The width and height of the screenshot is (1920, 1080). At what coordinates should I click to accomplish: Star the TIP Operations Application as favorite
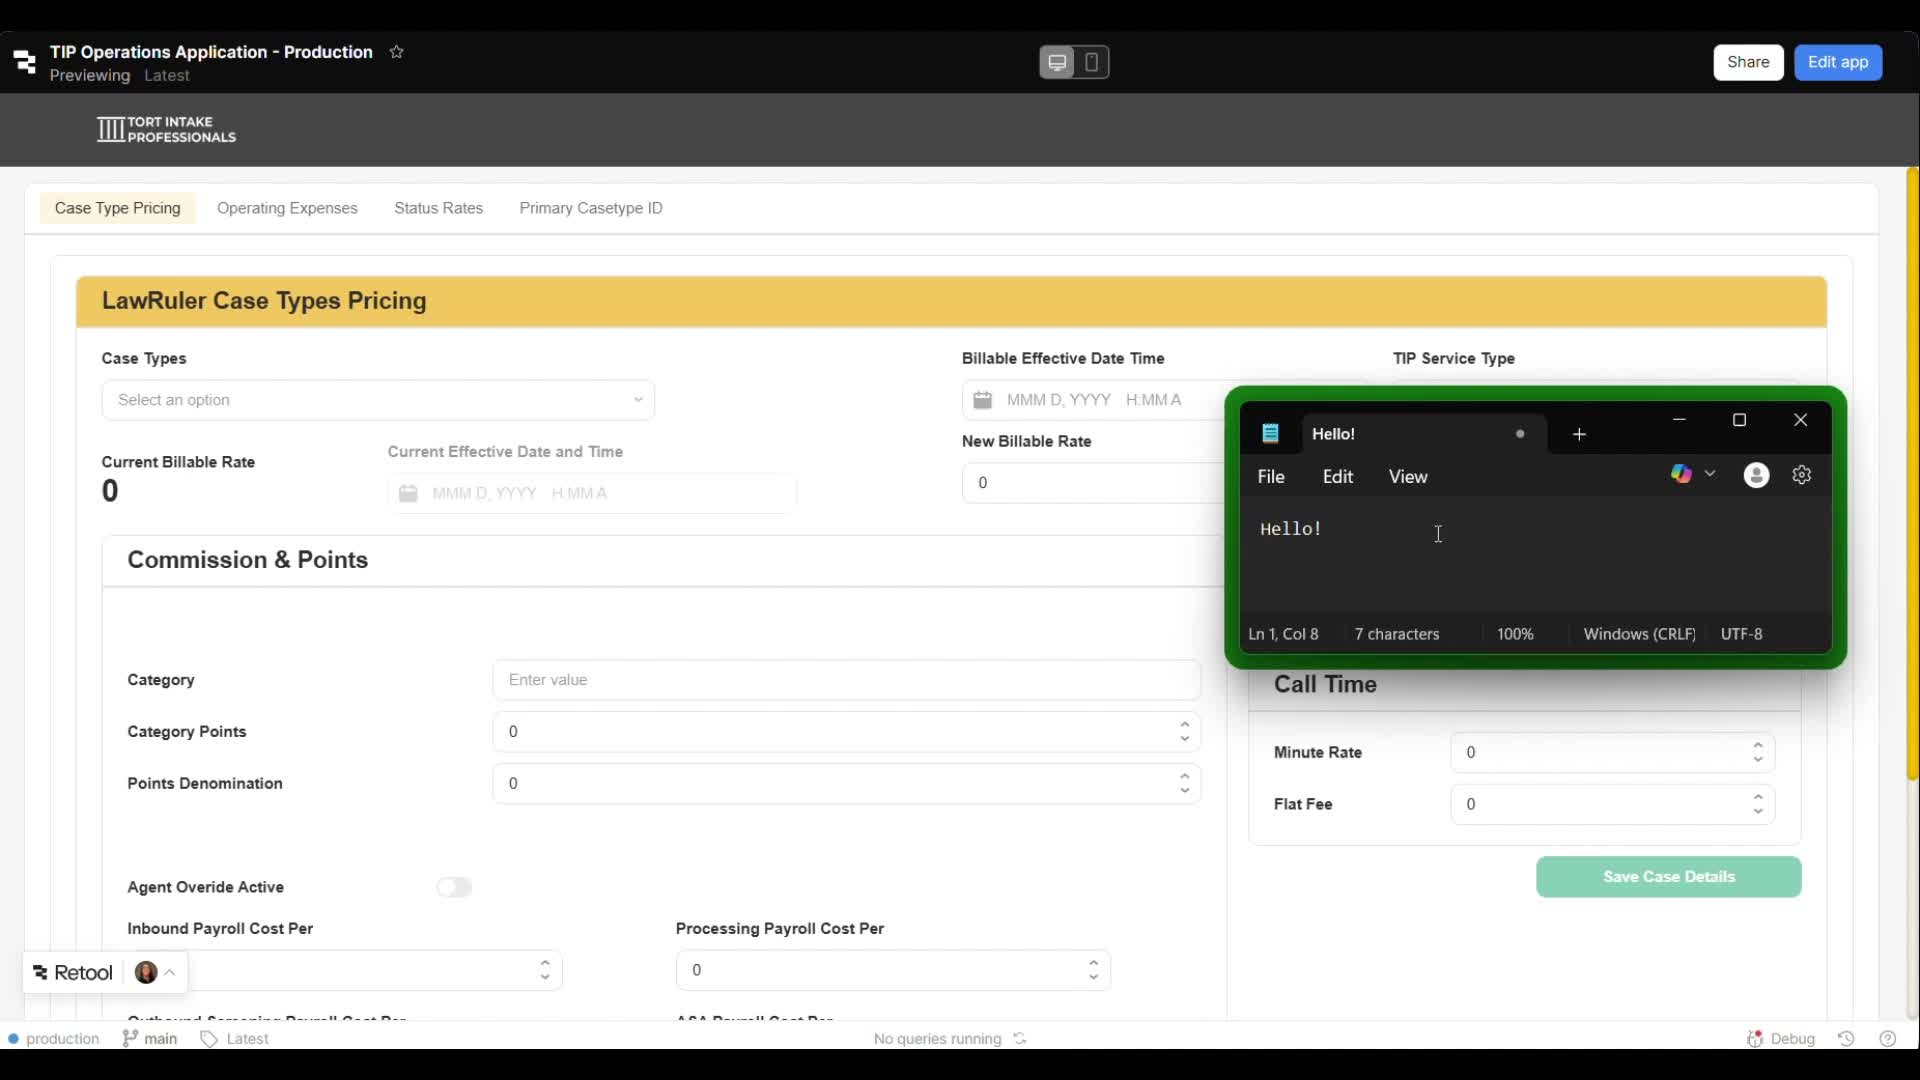coord(397,52)
